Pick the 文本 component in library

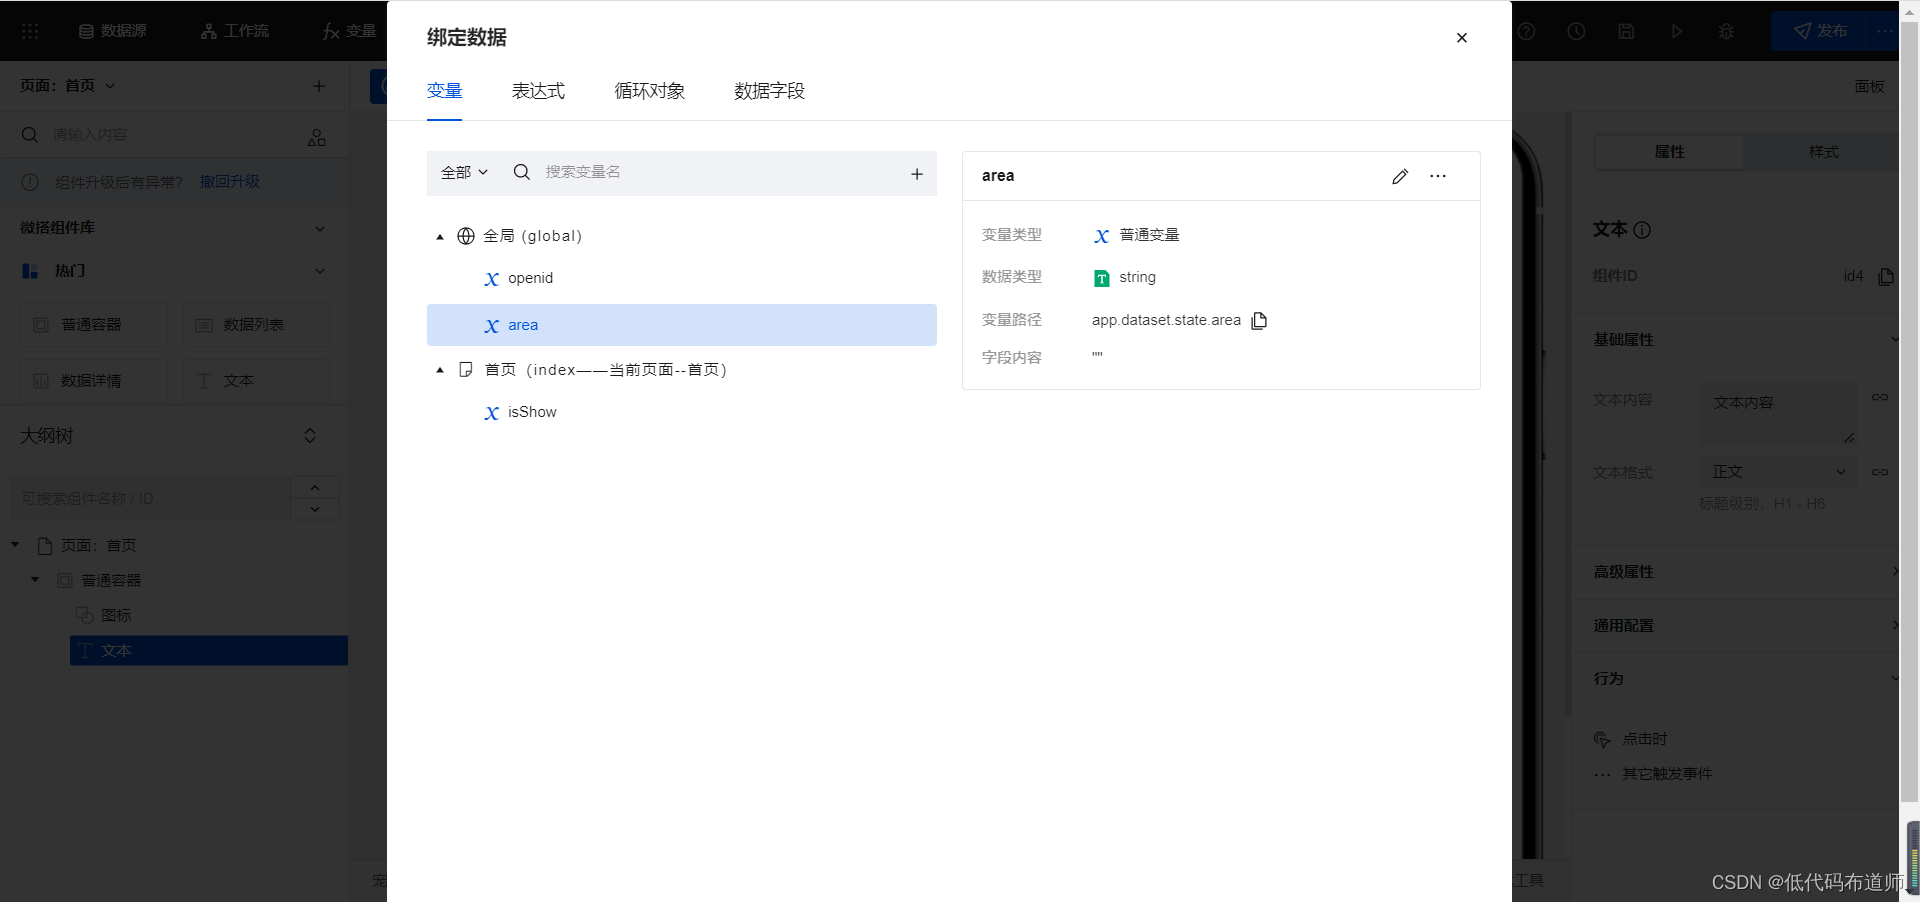256,381
